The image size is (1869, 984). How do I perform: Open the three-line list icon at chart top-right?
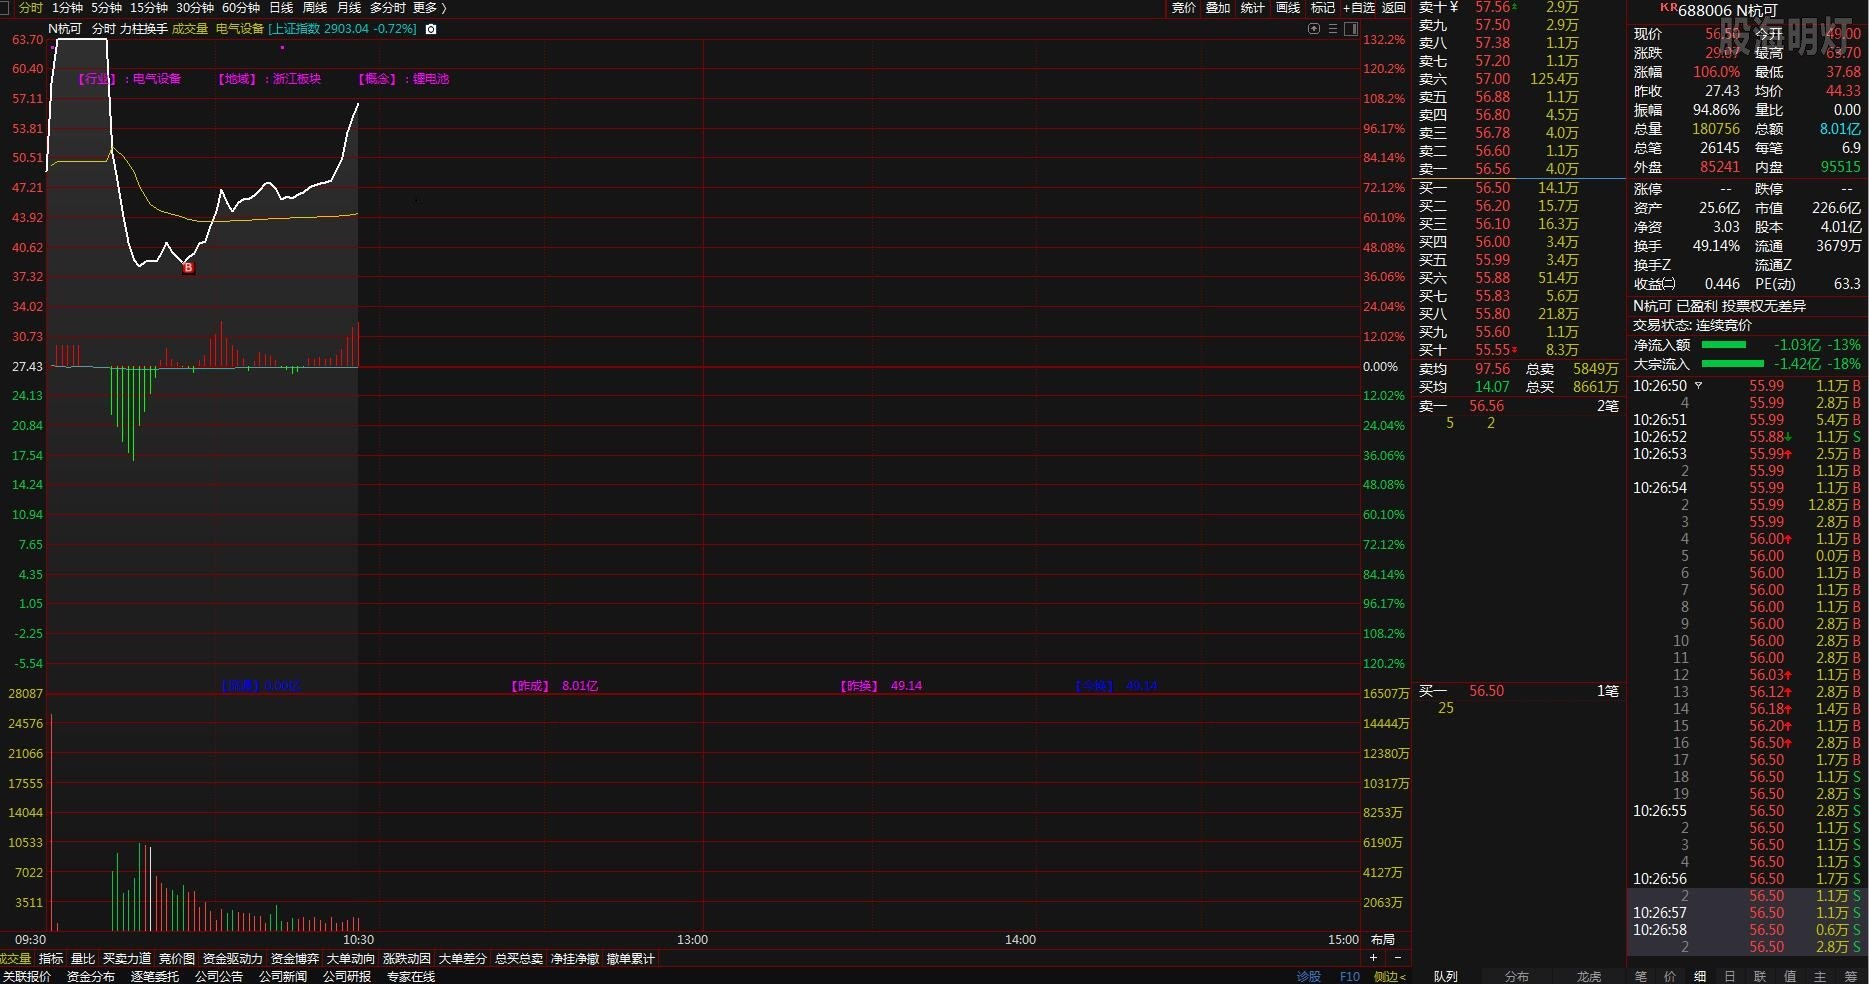(x=1332, y=29)
